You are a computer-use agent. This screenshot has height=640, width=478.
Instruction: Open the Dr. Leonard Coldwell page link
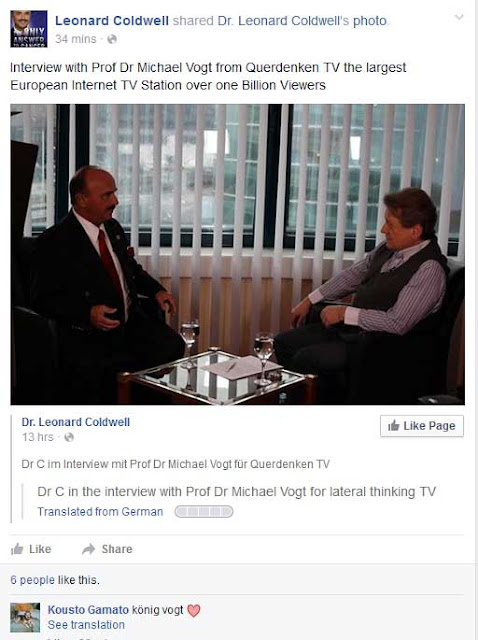[x=76, y=422]
